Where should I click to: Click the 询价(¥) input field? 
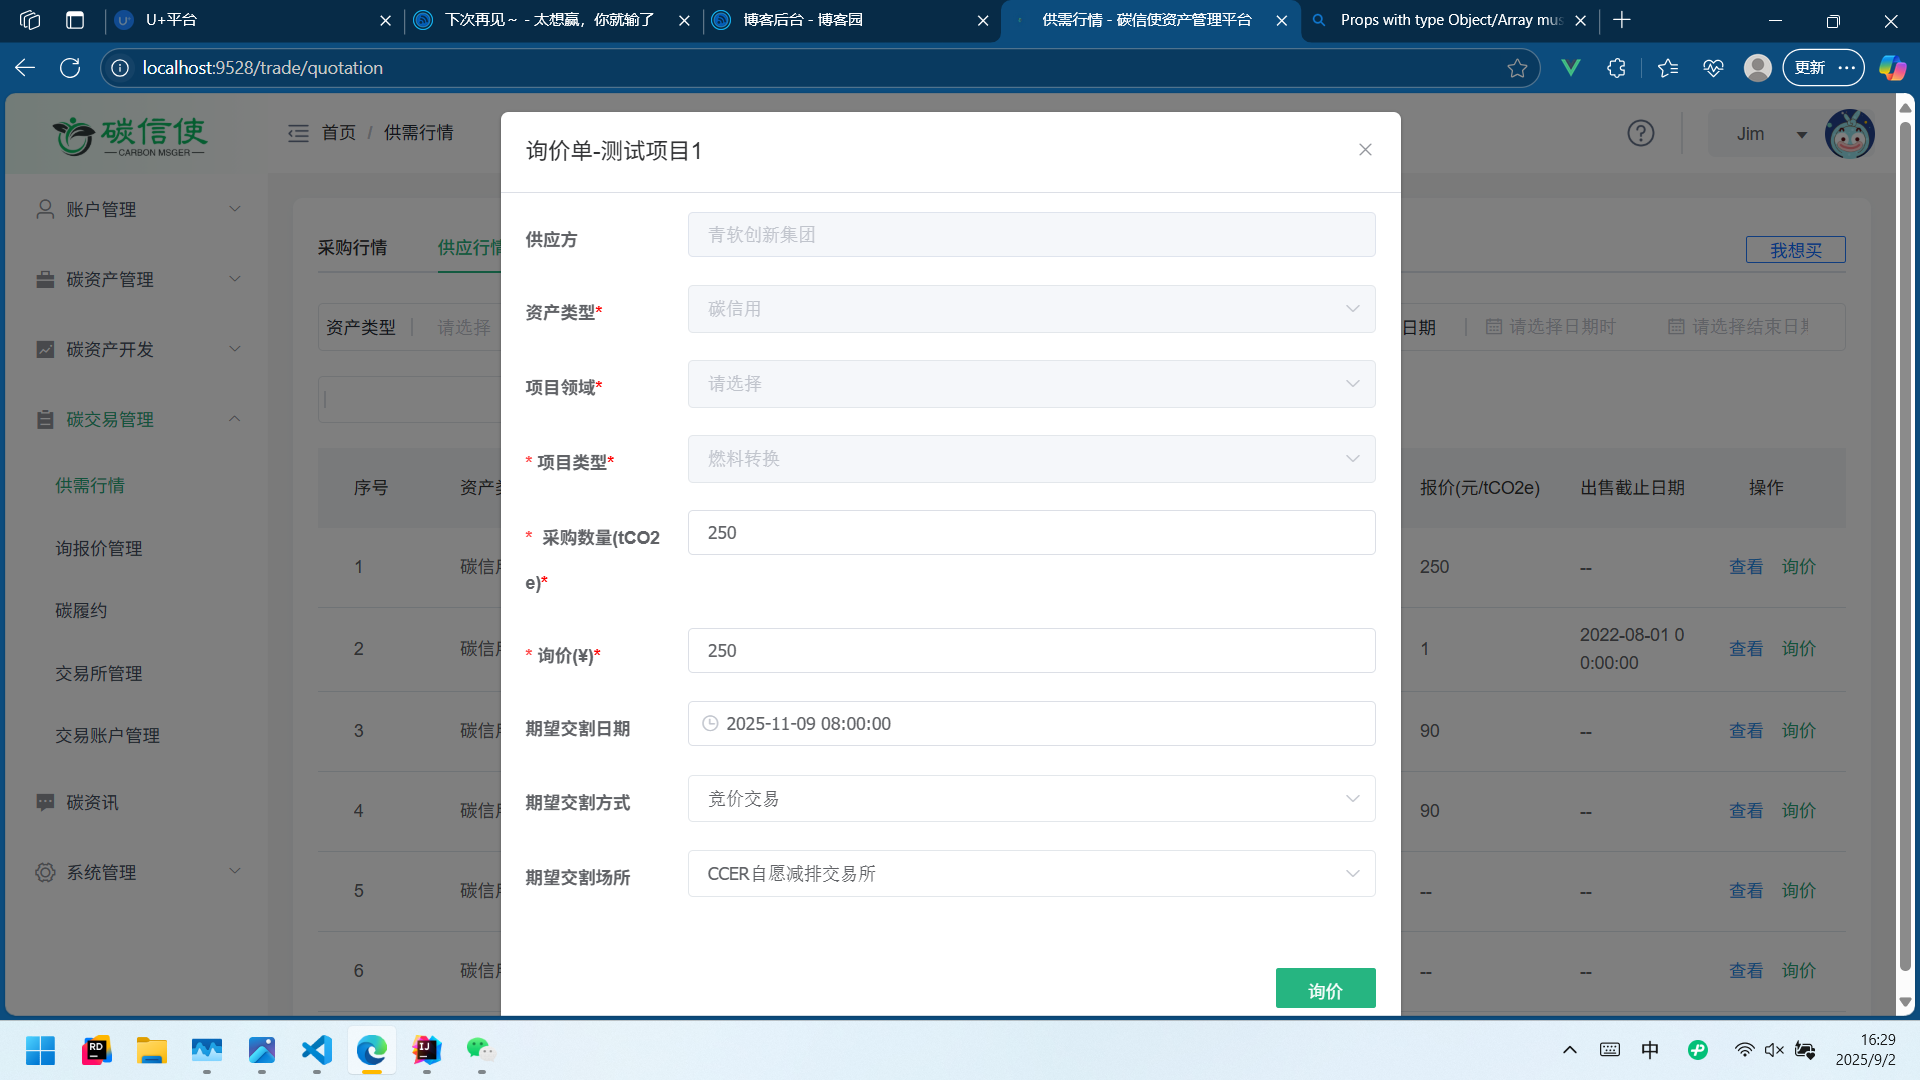tap(1031, 651)
